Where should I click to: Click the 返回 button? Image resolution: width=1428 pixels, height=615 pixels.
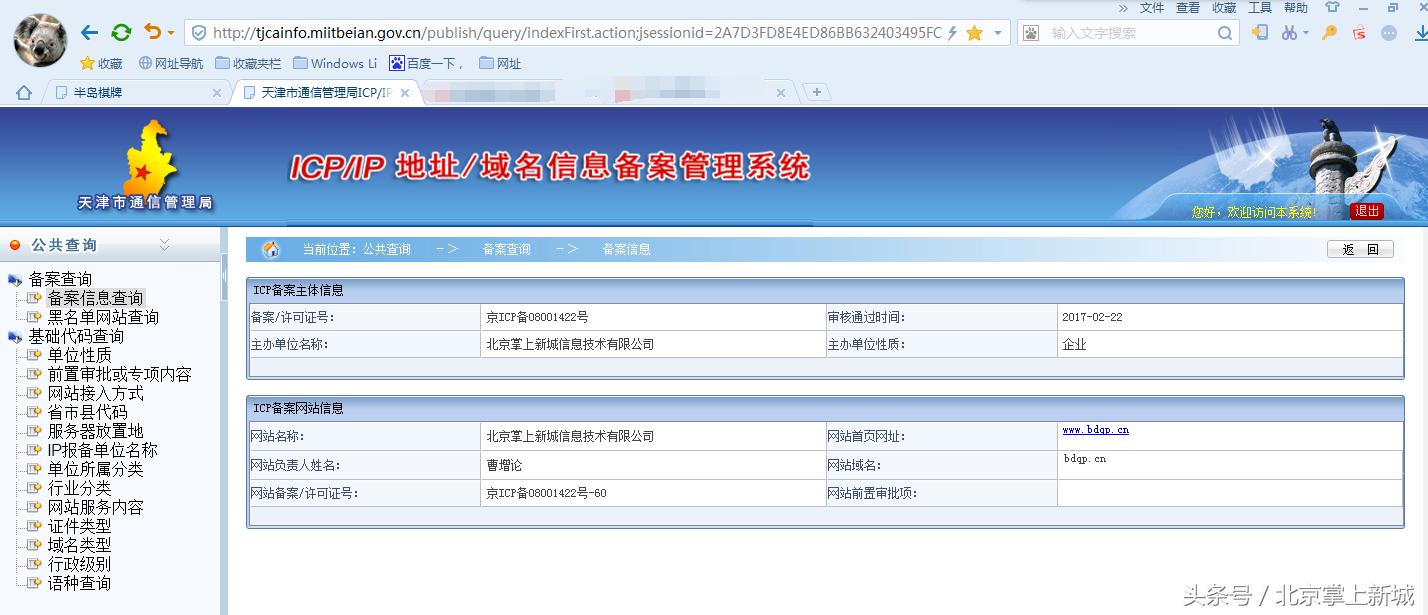1360,249
